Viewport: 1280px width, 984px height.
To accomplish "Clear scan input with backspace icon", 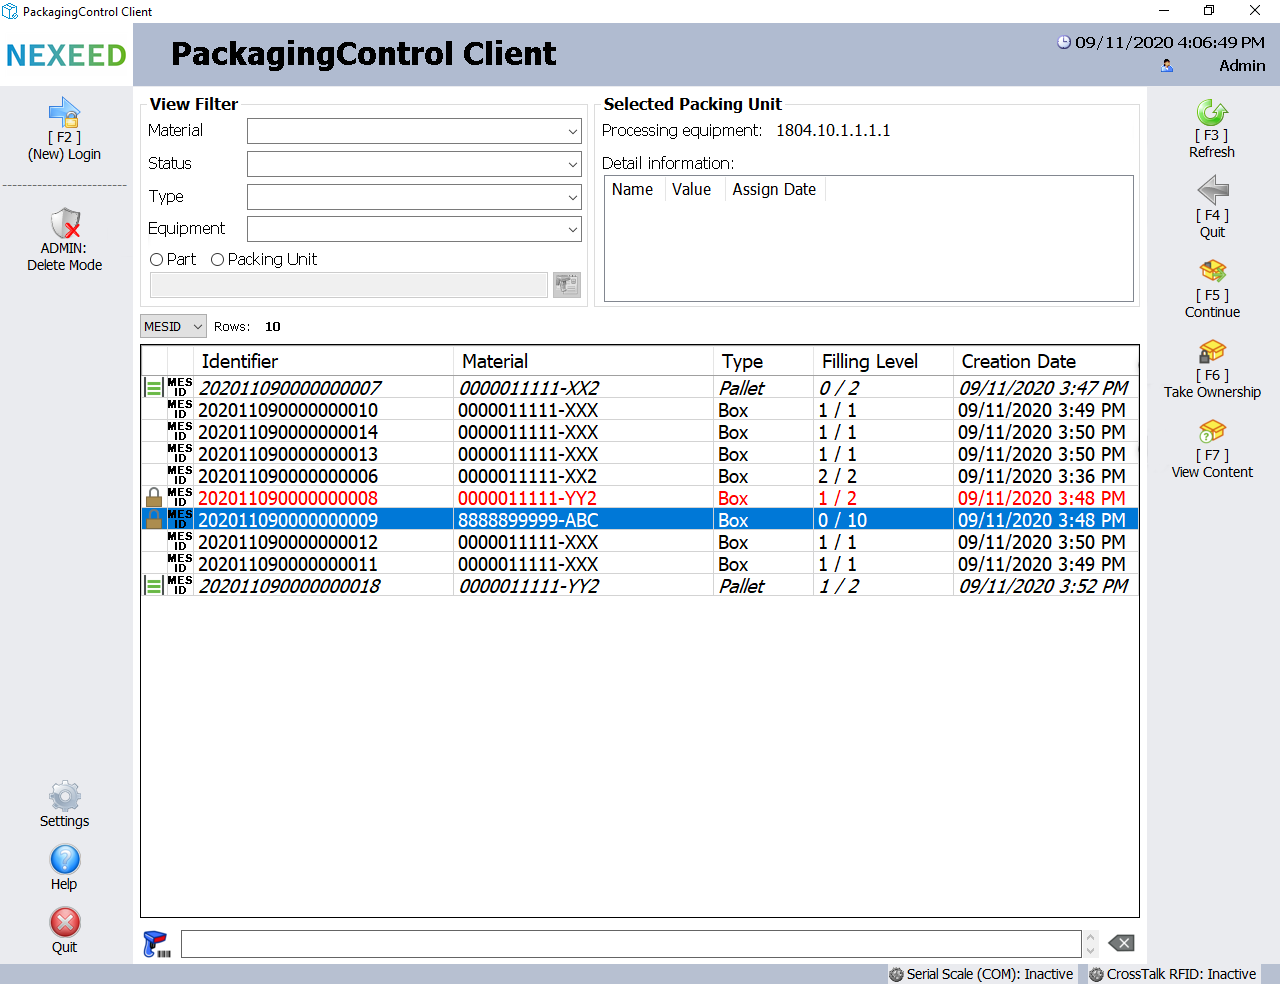I will point(1122,943).
